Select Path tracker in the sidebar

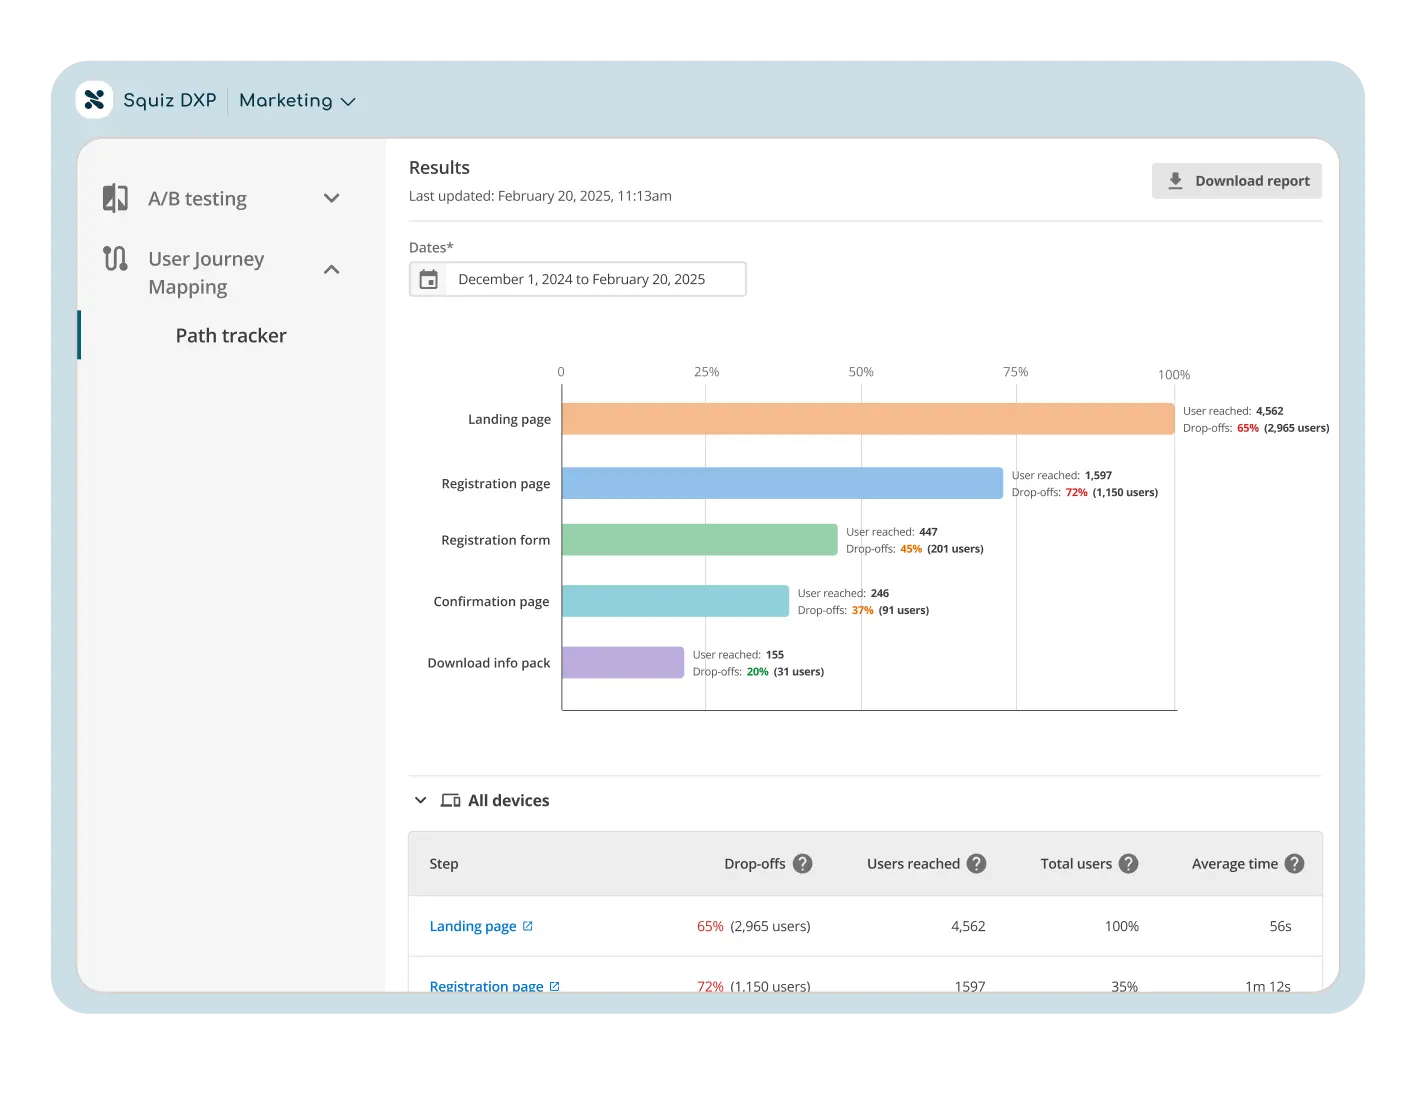(x=231, y=336)
